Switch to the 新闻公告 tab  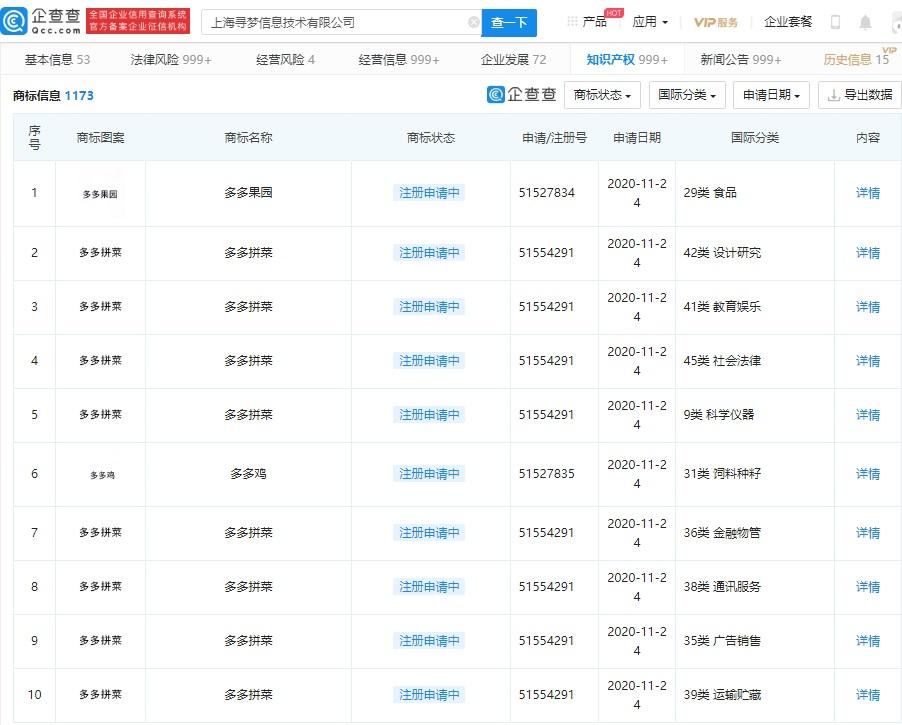pyautogui.click(x=741, y=60)
